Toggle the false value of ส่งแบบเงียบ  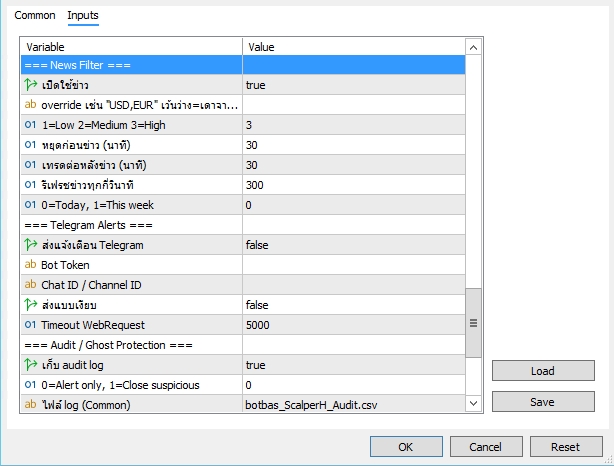(x=354, y=305)
